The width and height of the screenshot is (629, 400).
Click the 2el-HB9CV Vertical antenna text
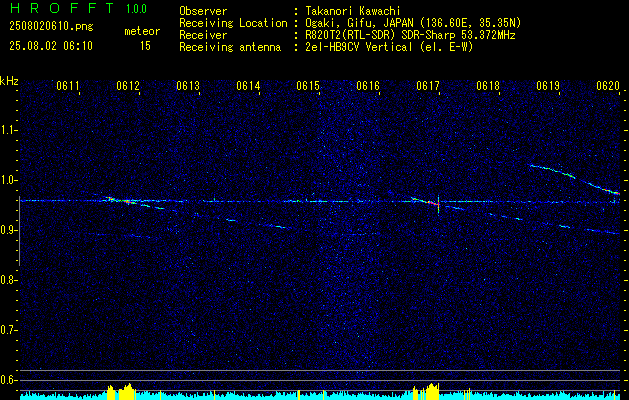[359, 47]
